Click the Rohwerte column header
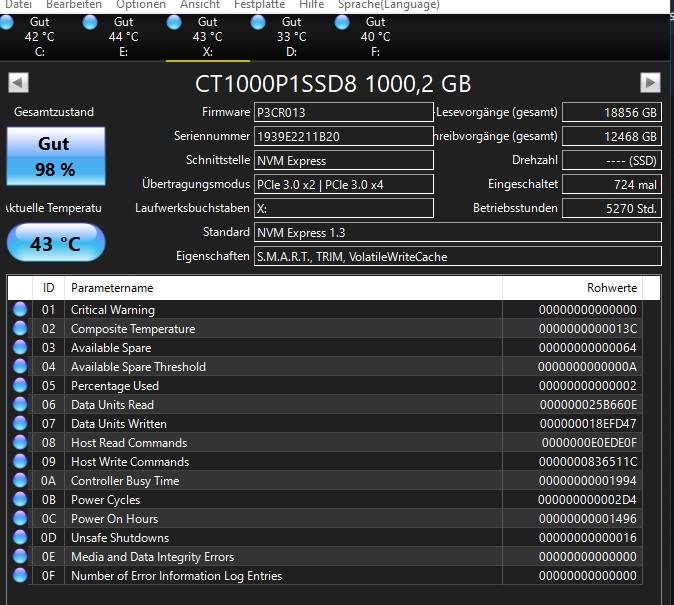 pos(572,288)
